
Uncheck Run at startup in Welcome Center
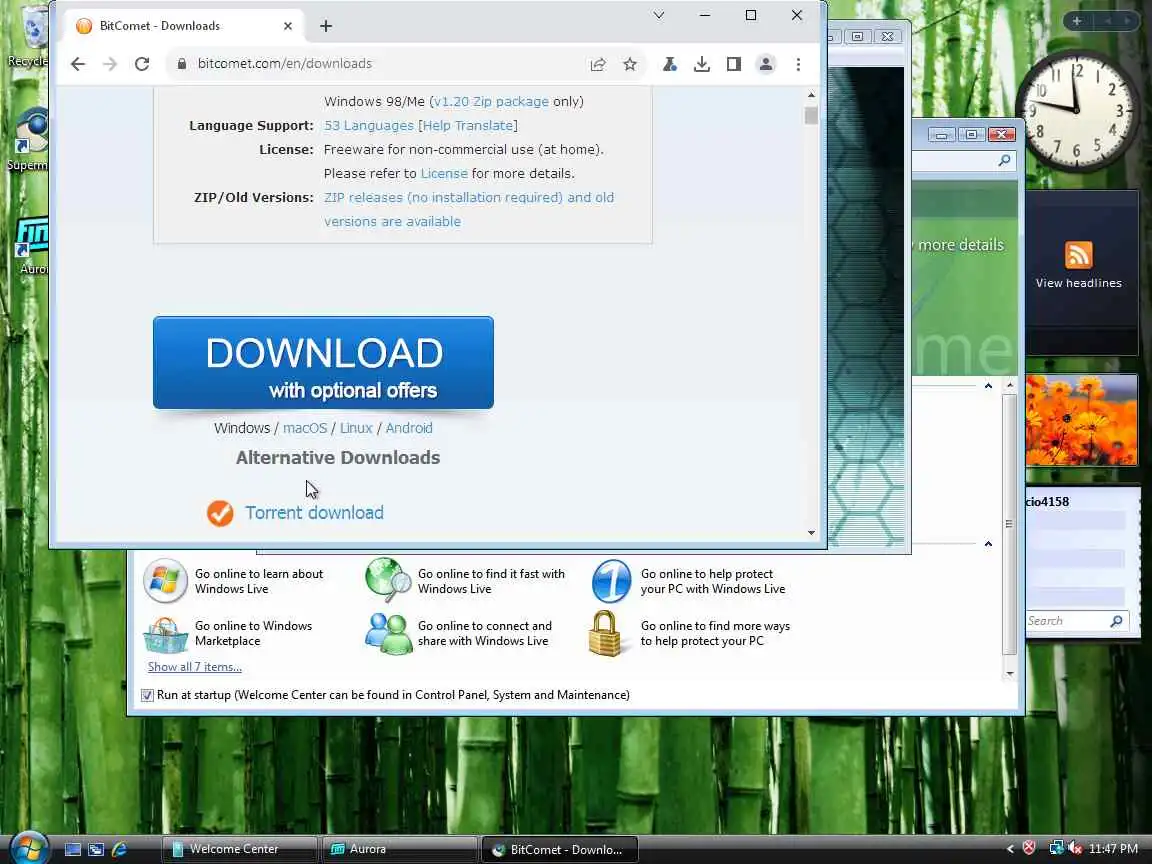pyautogui.click(x=147, y=695)
